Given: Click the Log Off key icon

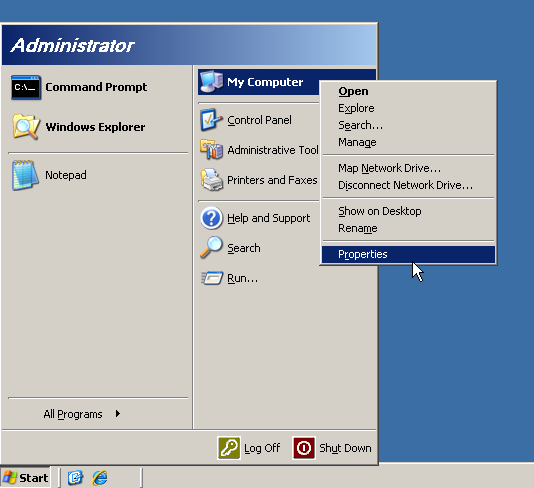Looking at the screenshot, I should pyautogui.click(x=229, y=448).
